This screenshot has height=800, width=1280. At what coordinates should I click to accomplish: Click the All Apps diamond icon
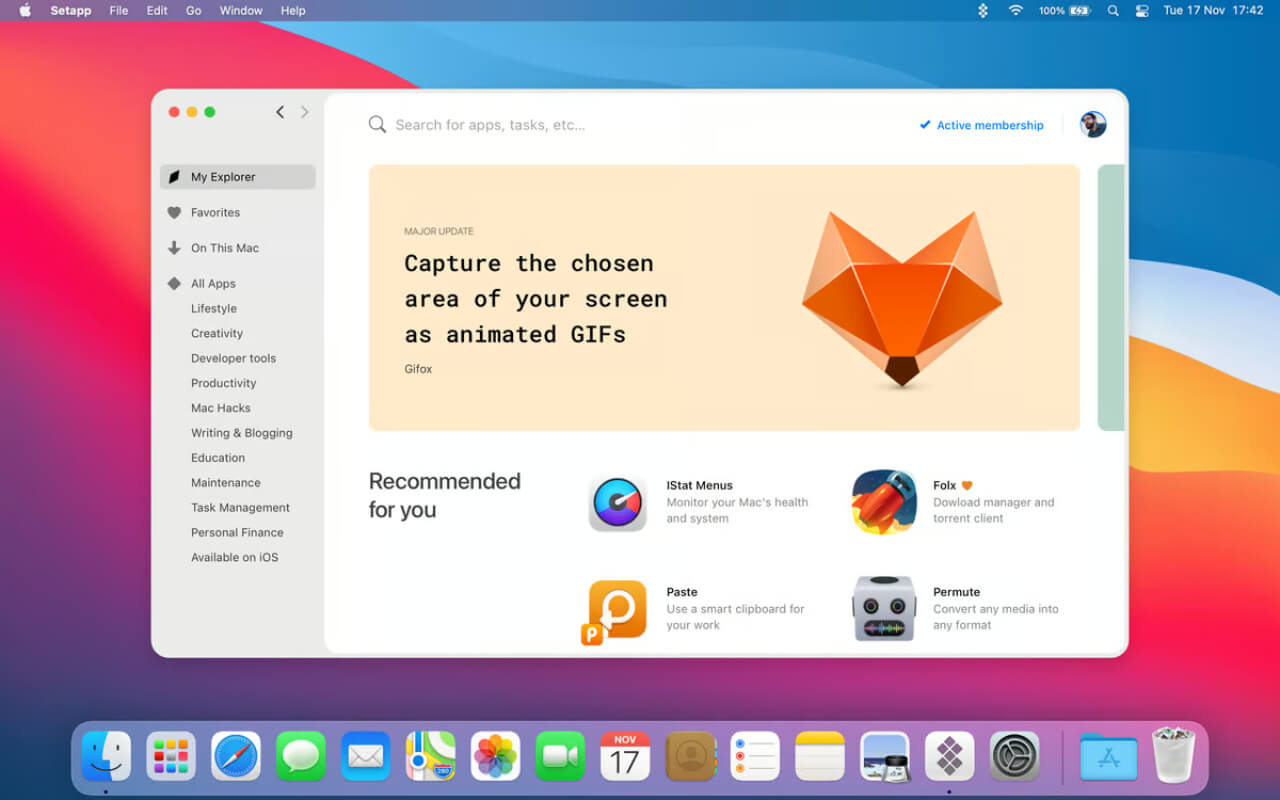[x=174, y=284]
